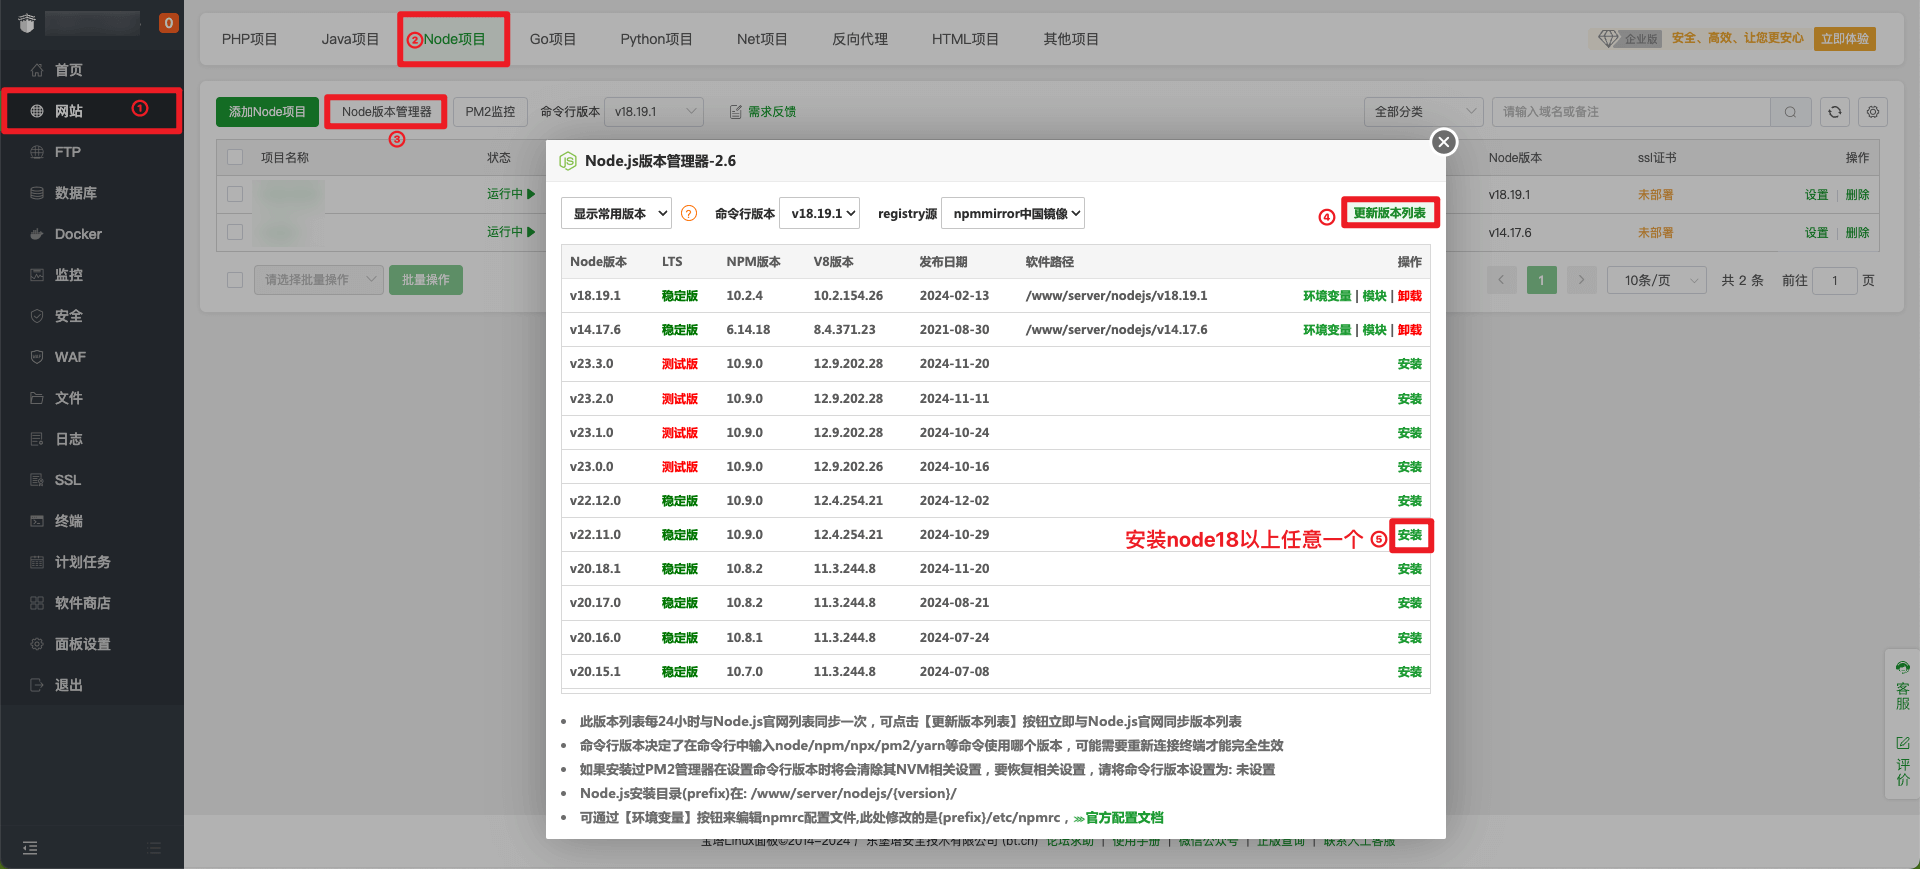Click the collapse sidebar icon at bottom left
The width and height of the screenshot is (1920, 869).
click(30, 848)
